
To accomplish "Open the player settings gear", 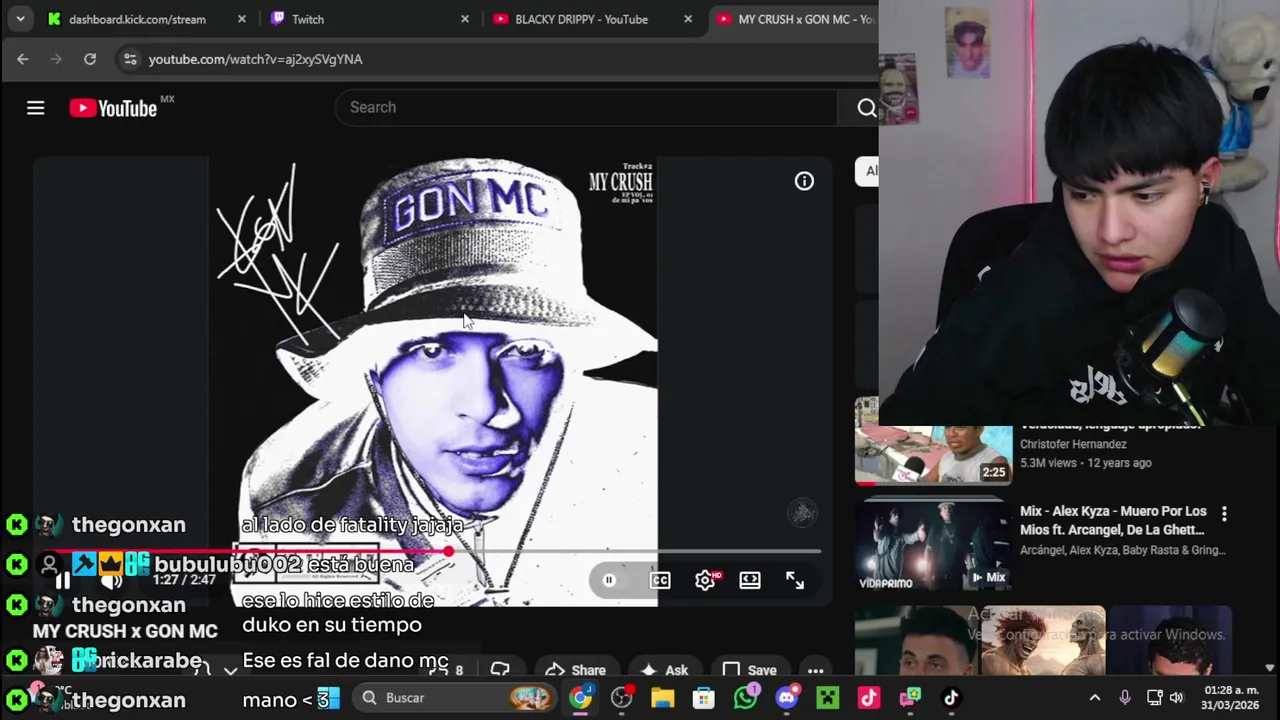I will 705,580.
